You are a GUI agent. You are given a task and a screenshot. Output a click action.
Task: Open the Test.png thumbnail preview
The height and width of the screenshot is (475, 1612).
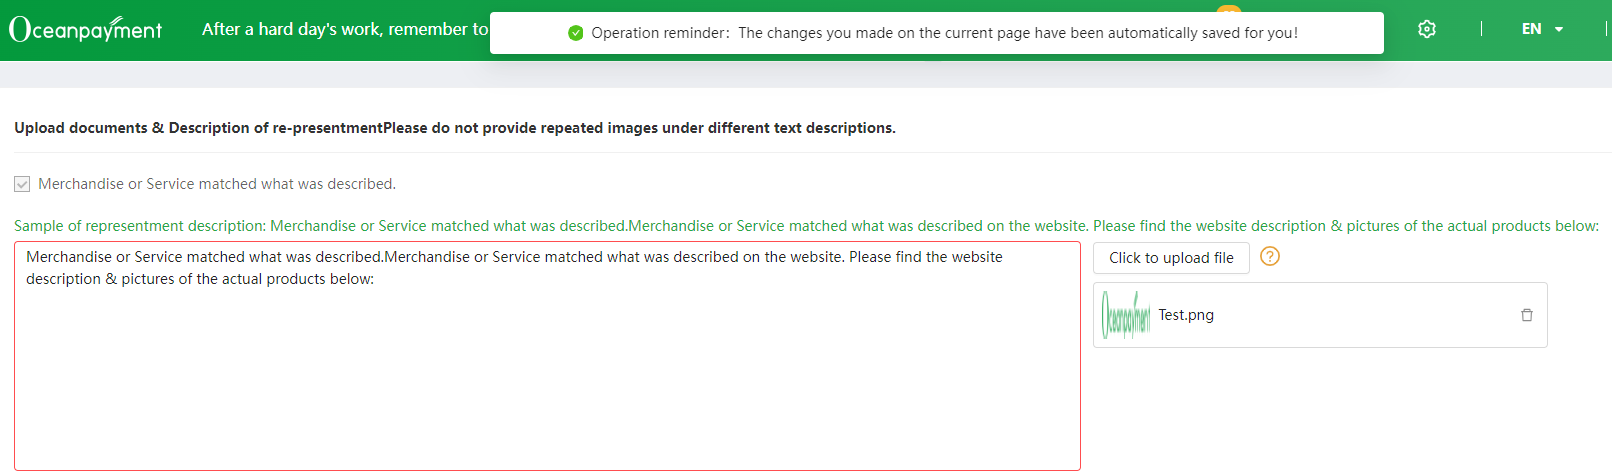pyautogui.click(x=1126, y=315)
